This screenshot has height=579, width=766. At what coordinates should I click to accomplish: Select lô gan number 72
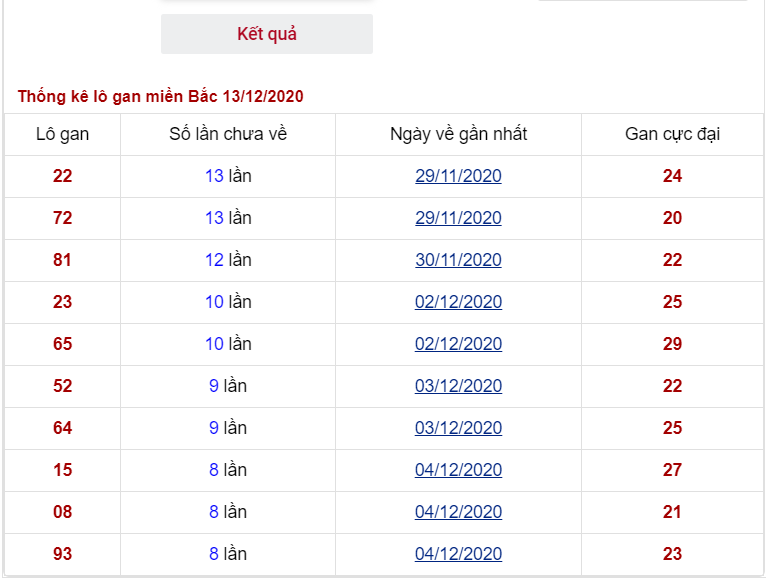coord(63,218)
